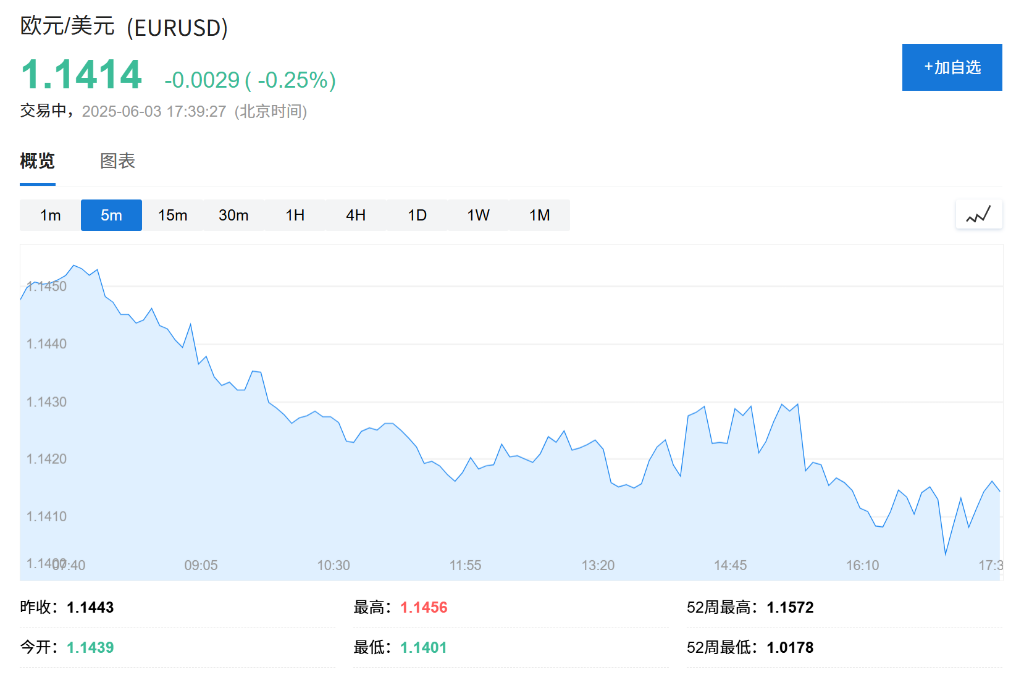Select the 30m interval option

click(x=234, y=215)
